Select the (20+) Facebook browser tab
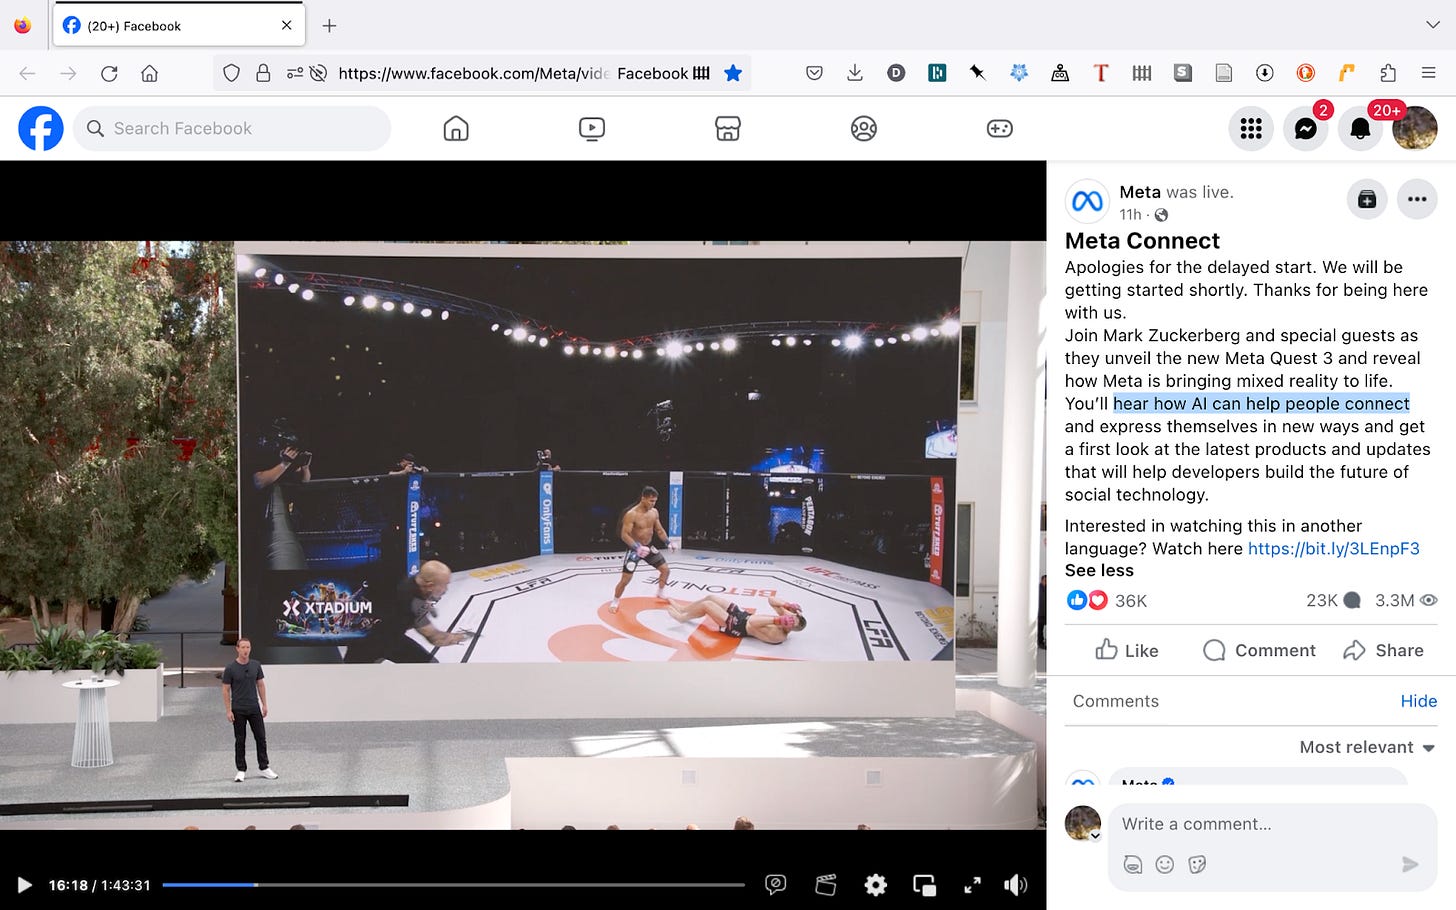The width and height of the screenshot is (1456, 910). (178, 26)
